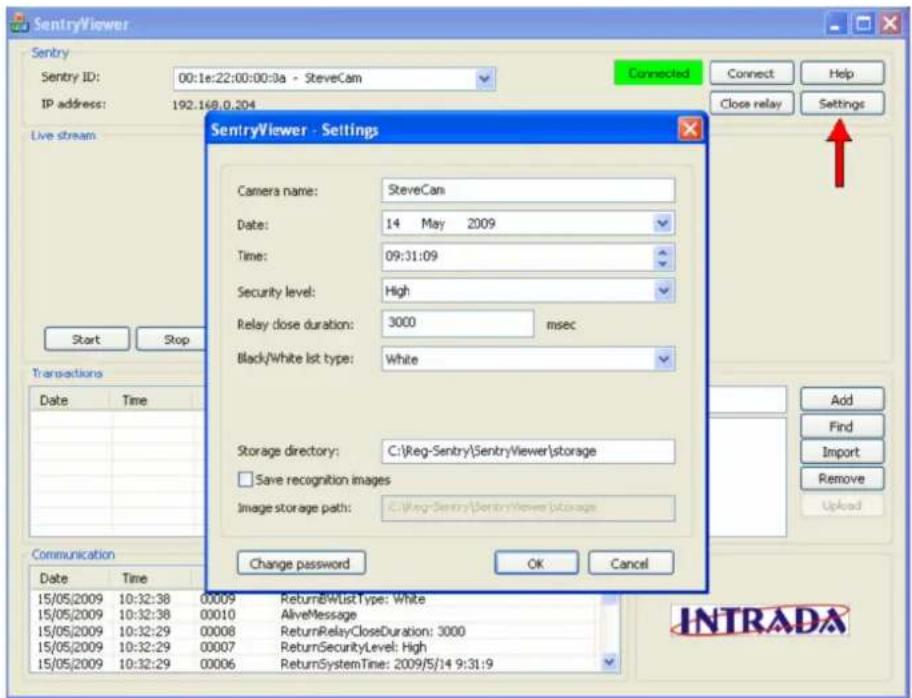
Task: Minimize the SentryViewer window
Action: tap(837, 23)
